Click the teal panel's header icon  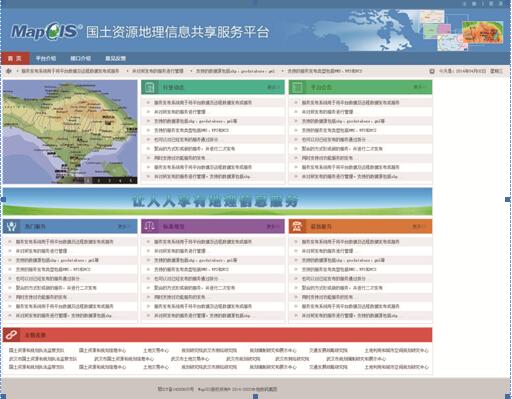pyautogui.click(x=150, y=87)
